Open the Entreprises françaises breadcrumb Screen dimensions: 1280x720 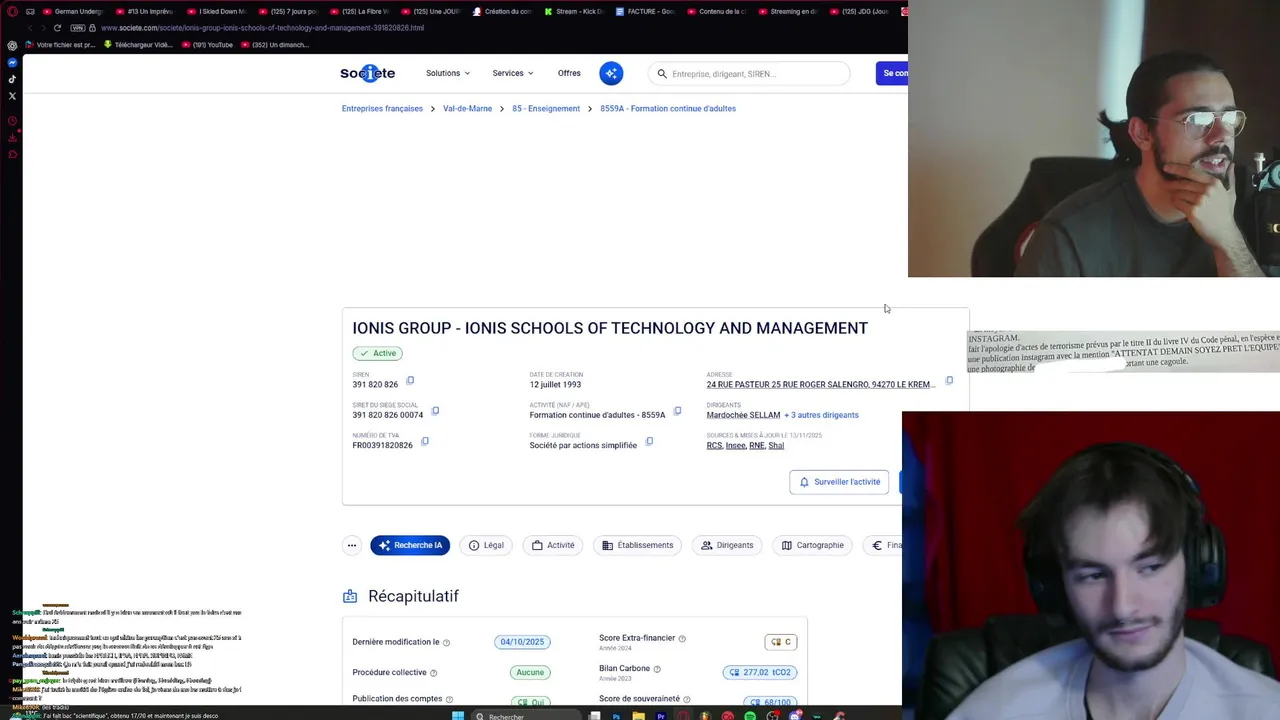pyautogui.click(x=382, y=108)
